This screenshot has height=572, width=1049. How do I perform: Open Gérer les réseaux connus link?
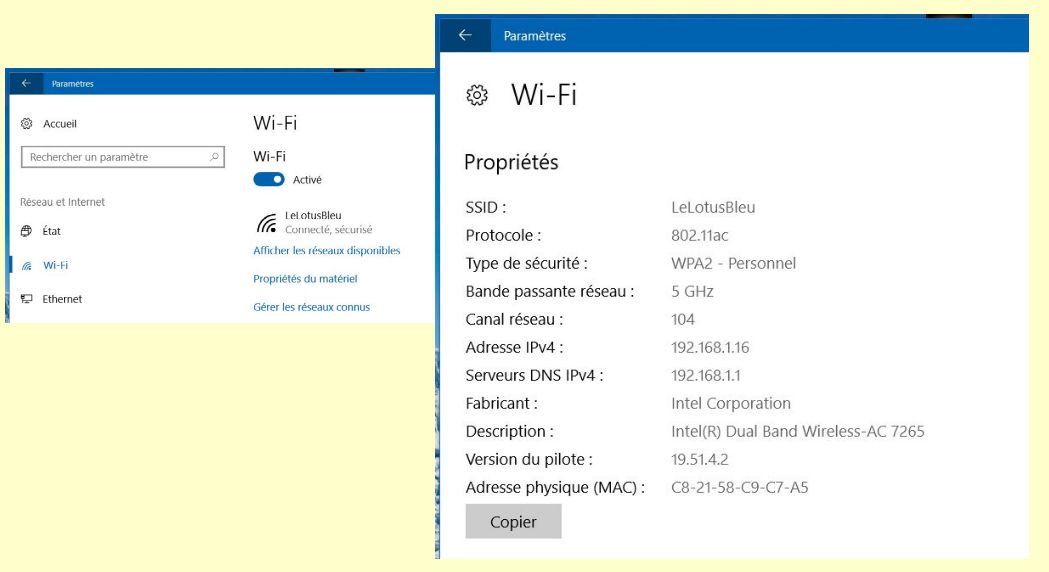click(x=311, y=307)
